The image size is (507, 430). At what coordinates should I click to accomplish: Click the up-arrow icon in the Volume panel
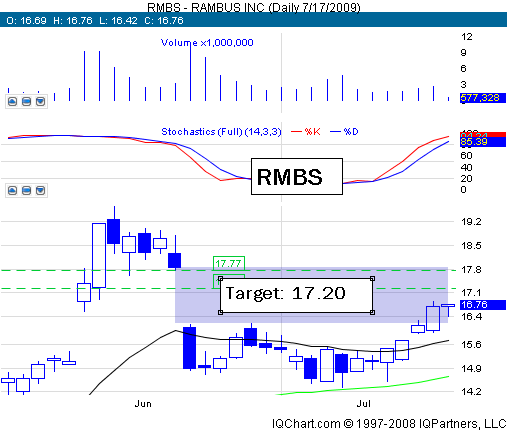pyautogui.click(x=12, y=101)
